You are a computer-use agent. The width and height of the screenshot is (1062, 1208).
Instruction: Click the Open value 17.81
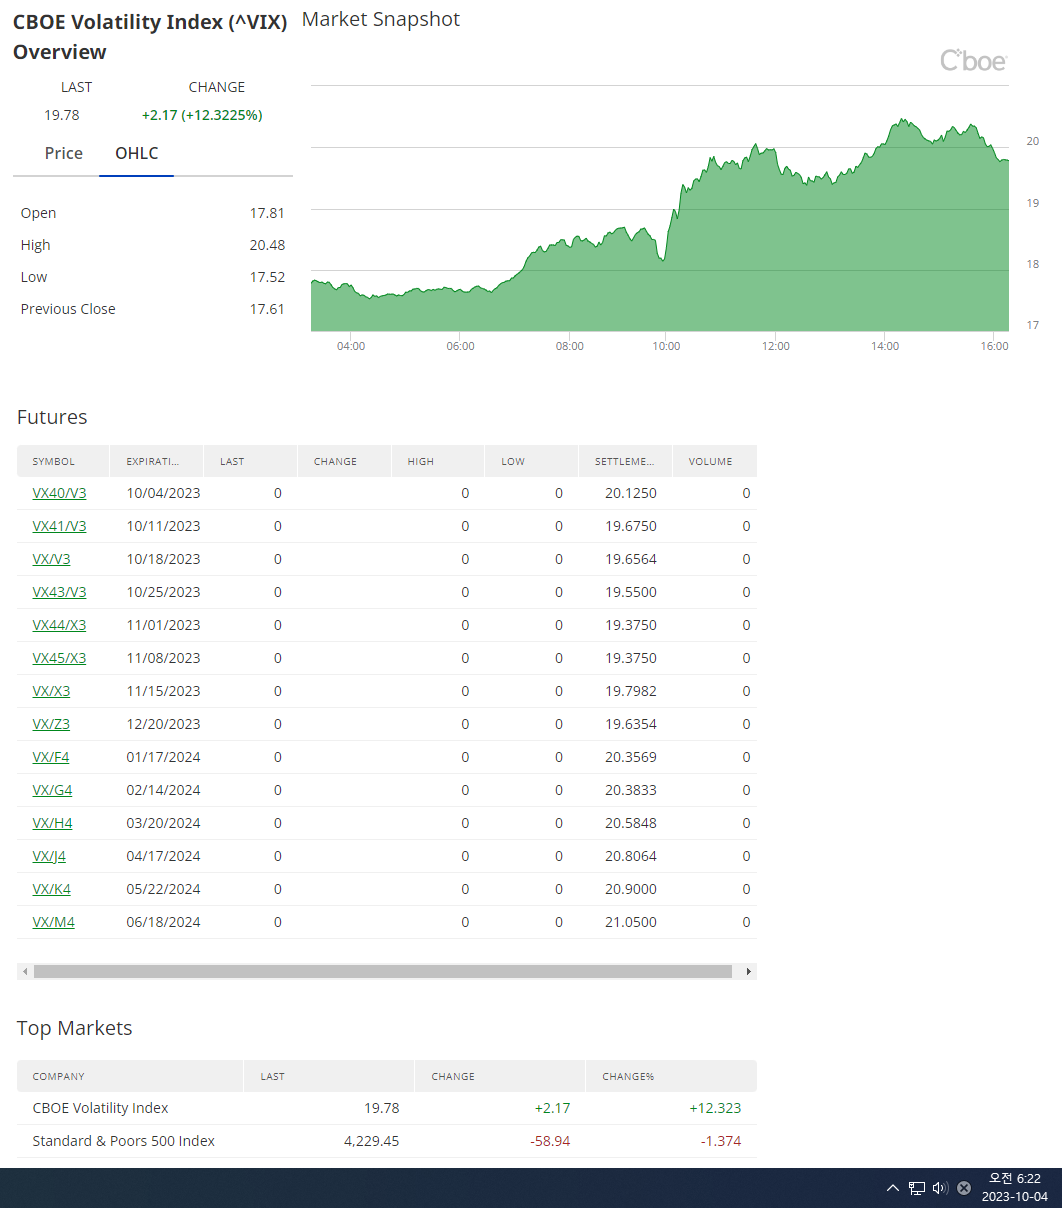(267, 213)
